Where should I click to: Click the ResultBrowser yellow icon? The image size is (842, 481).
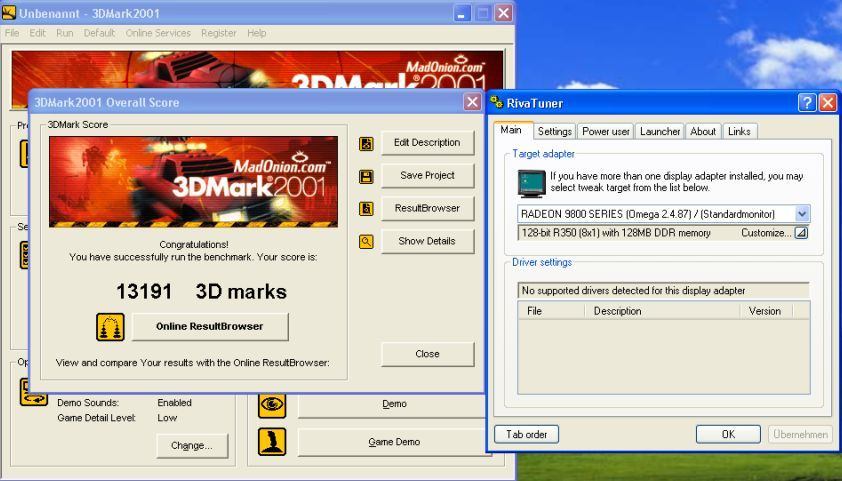366,209
